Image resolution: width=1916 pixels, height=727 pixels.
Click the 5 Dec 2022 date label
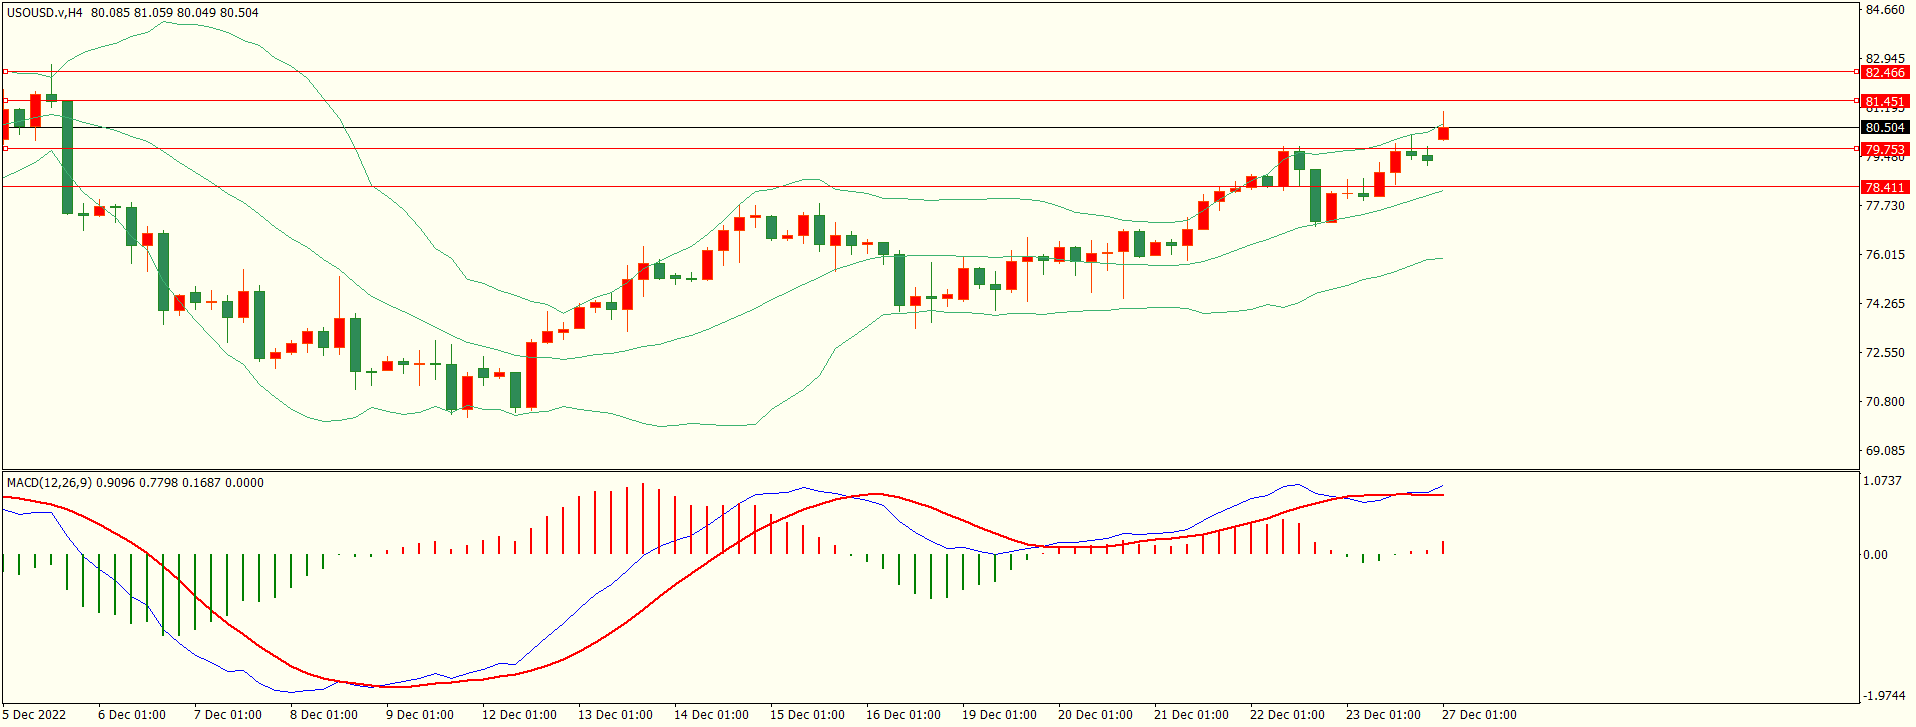pos(35,715)
